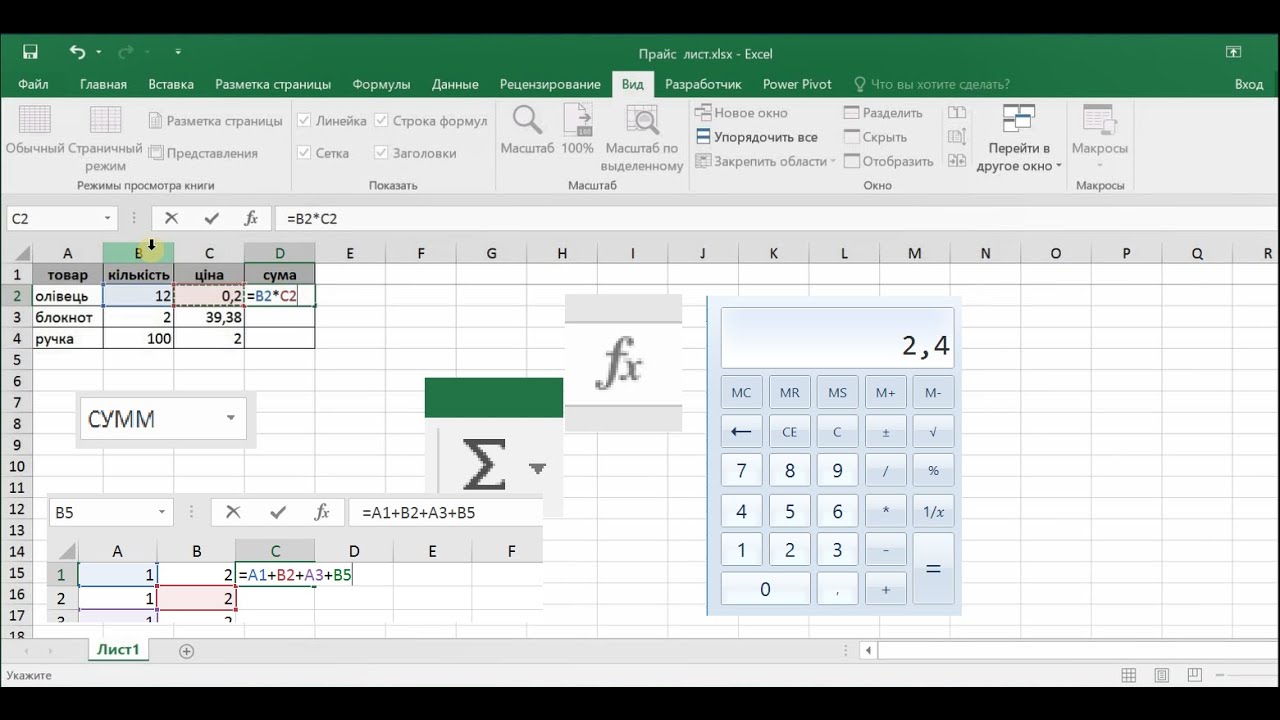Click Масштаб по выделенному
This screenshot has height=720, width=1280.
pos(643,138)
